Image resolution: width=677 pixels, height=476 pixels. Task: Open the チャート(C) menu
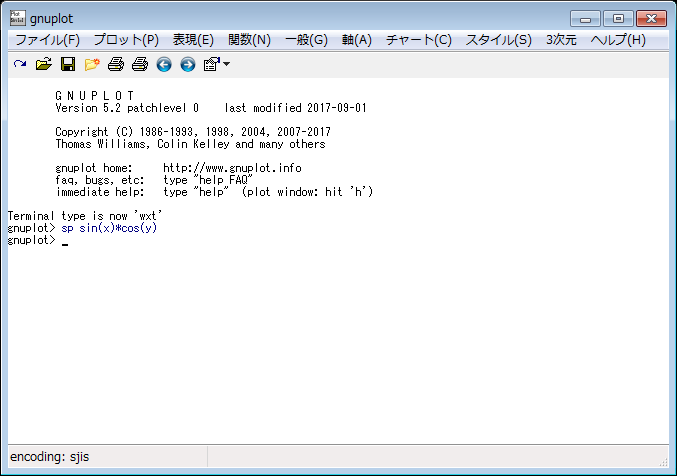click(418, 40)
